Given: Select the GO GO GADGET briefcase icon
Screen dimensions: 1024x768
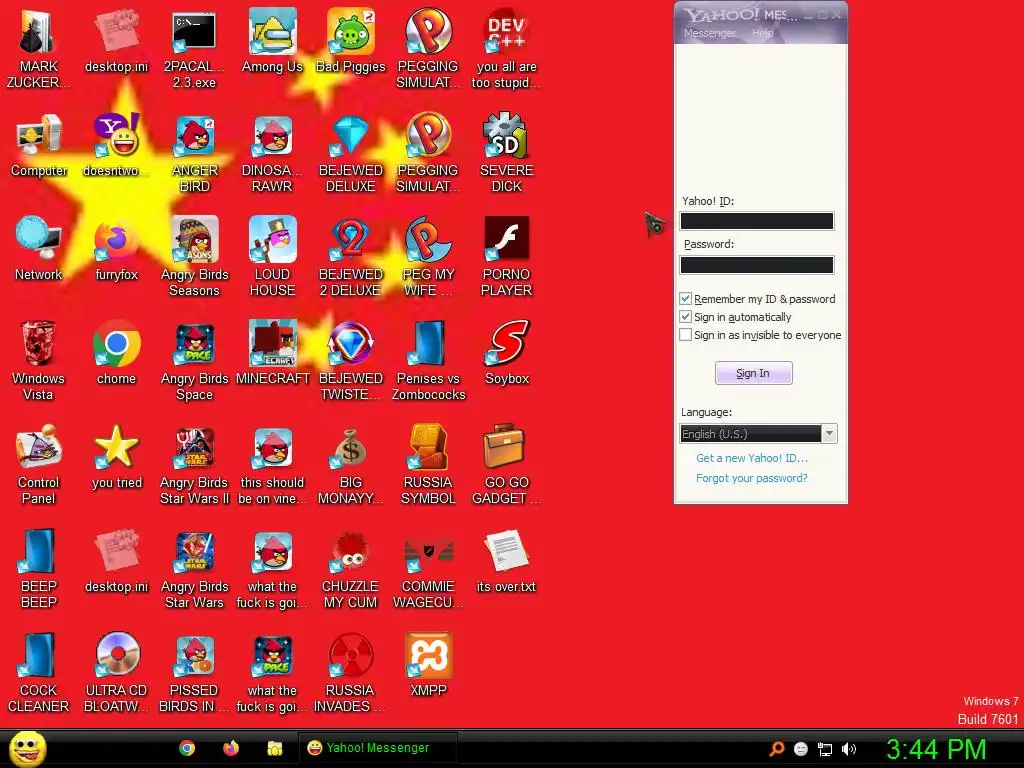Looking at the screenshot, I should tap(507, 465).
